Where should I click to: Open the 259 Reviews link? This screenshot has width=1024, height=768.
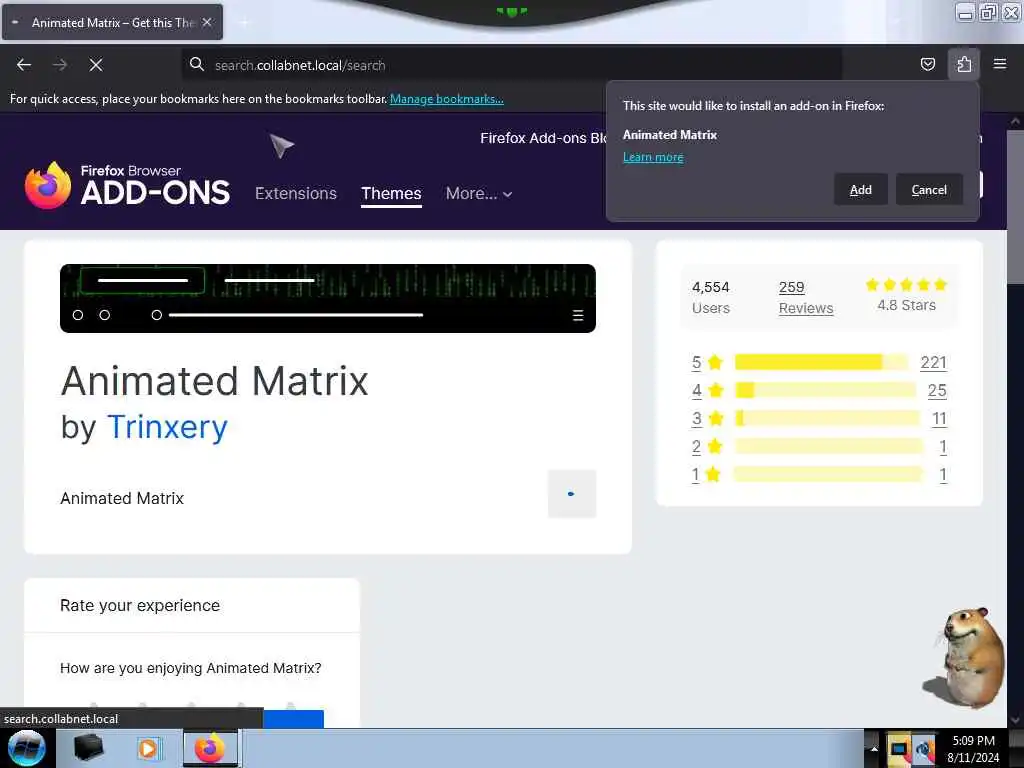(806, 297)
